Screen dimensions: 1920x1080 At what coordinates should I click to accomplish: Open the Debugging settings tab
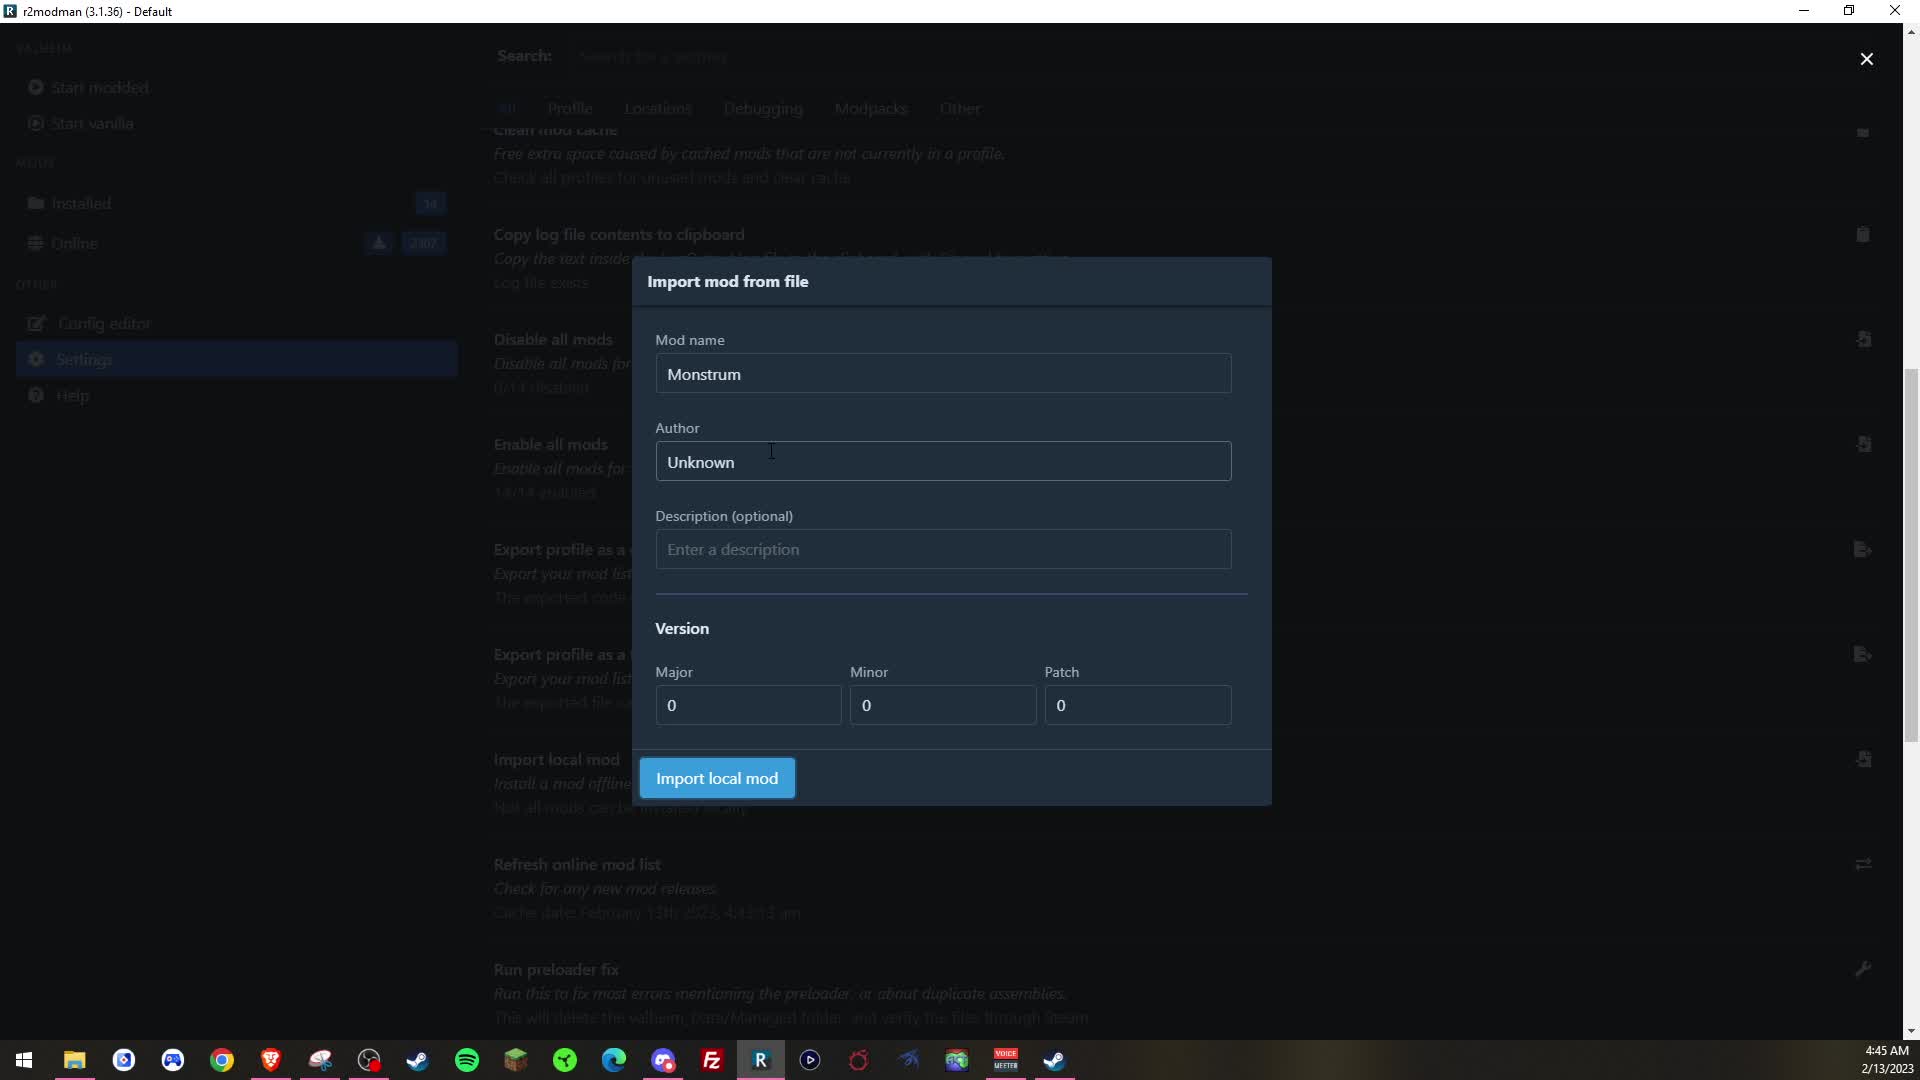tap(762, 108)
